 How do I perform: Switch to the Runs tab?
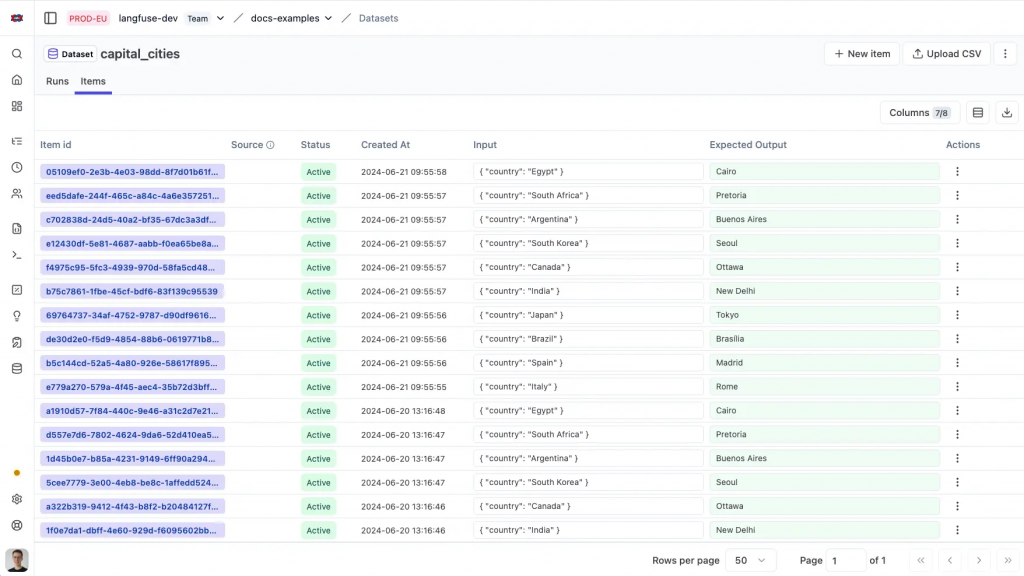click(57, 81)
